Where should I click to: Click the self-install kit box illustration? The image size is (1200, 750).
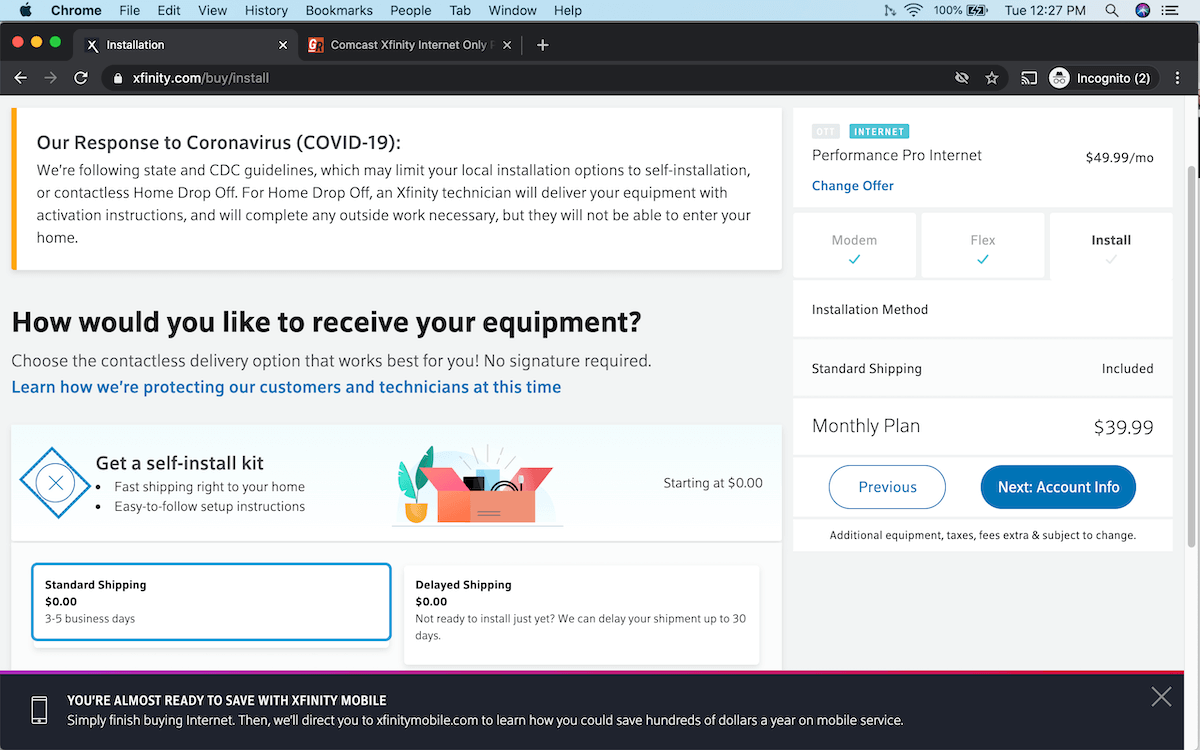tap(476, 486)
